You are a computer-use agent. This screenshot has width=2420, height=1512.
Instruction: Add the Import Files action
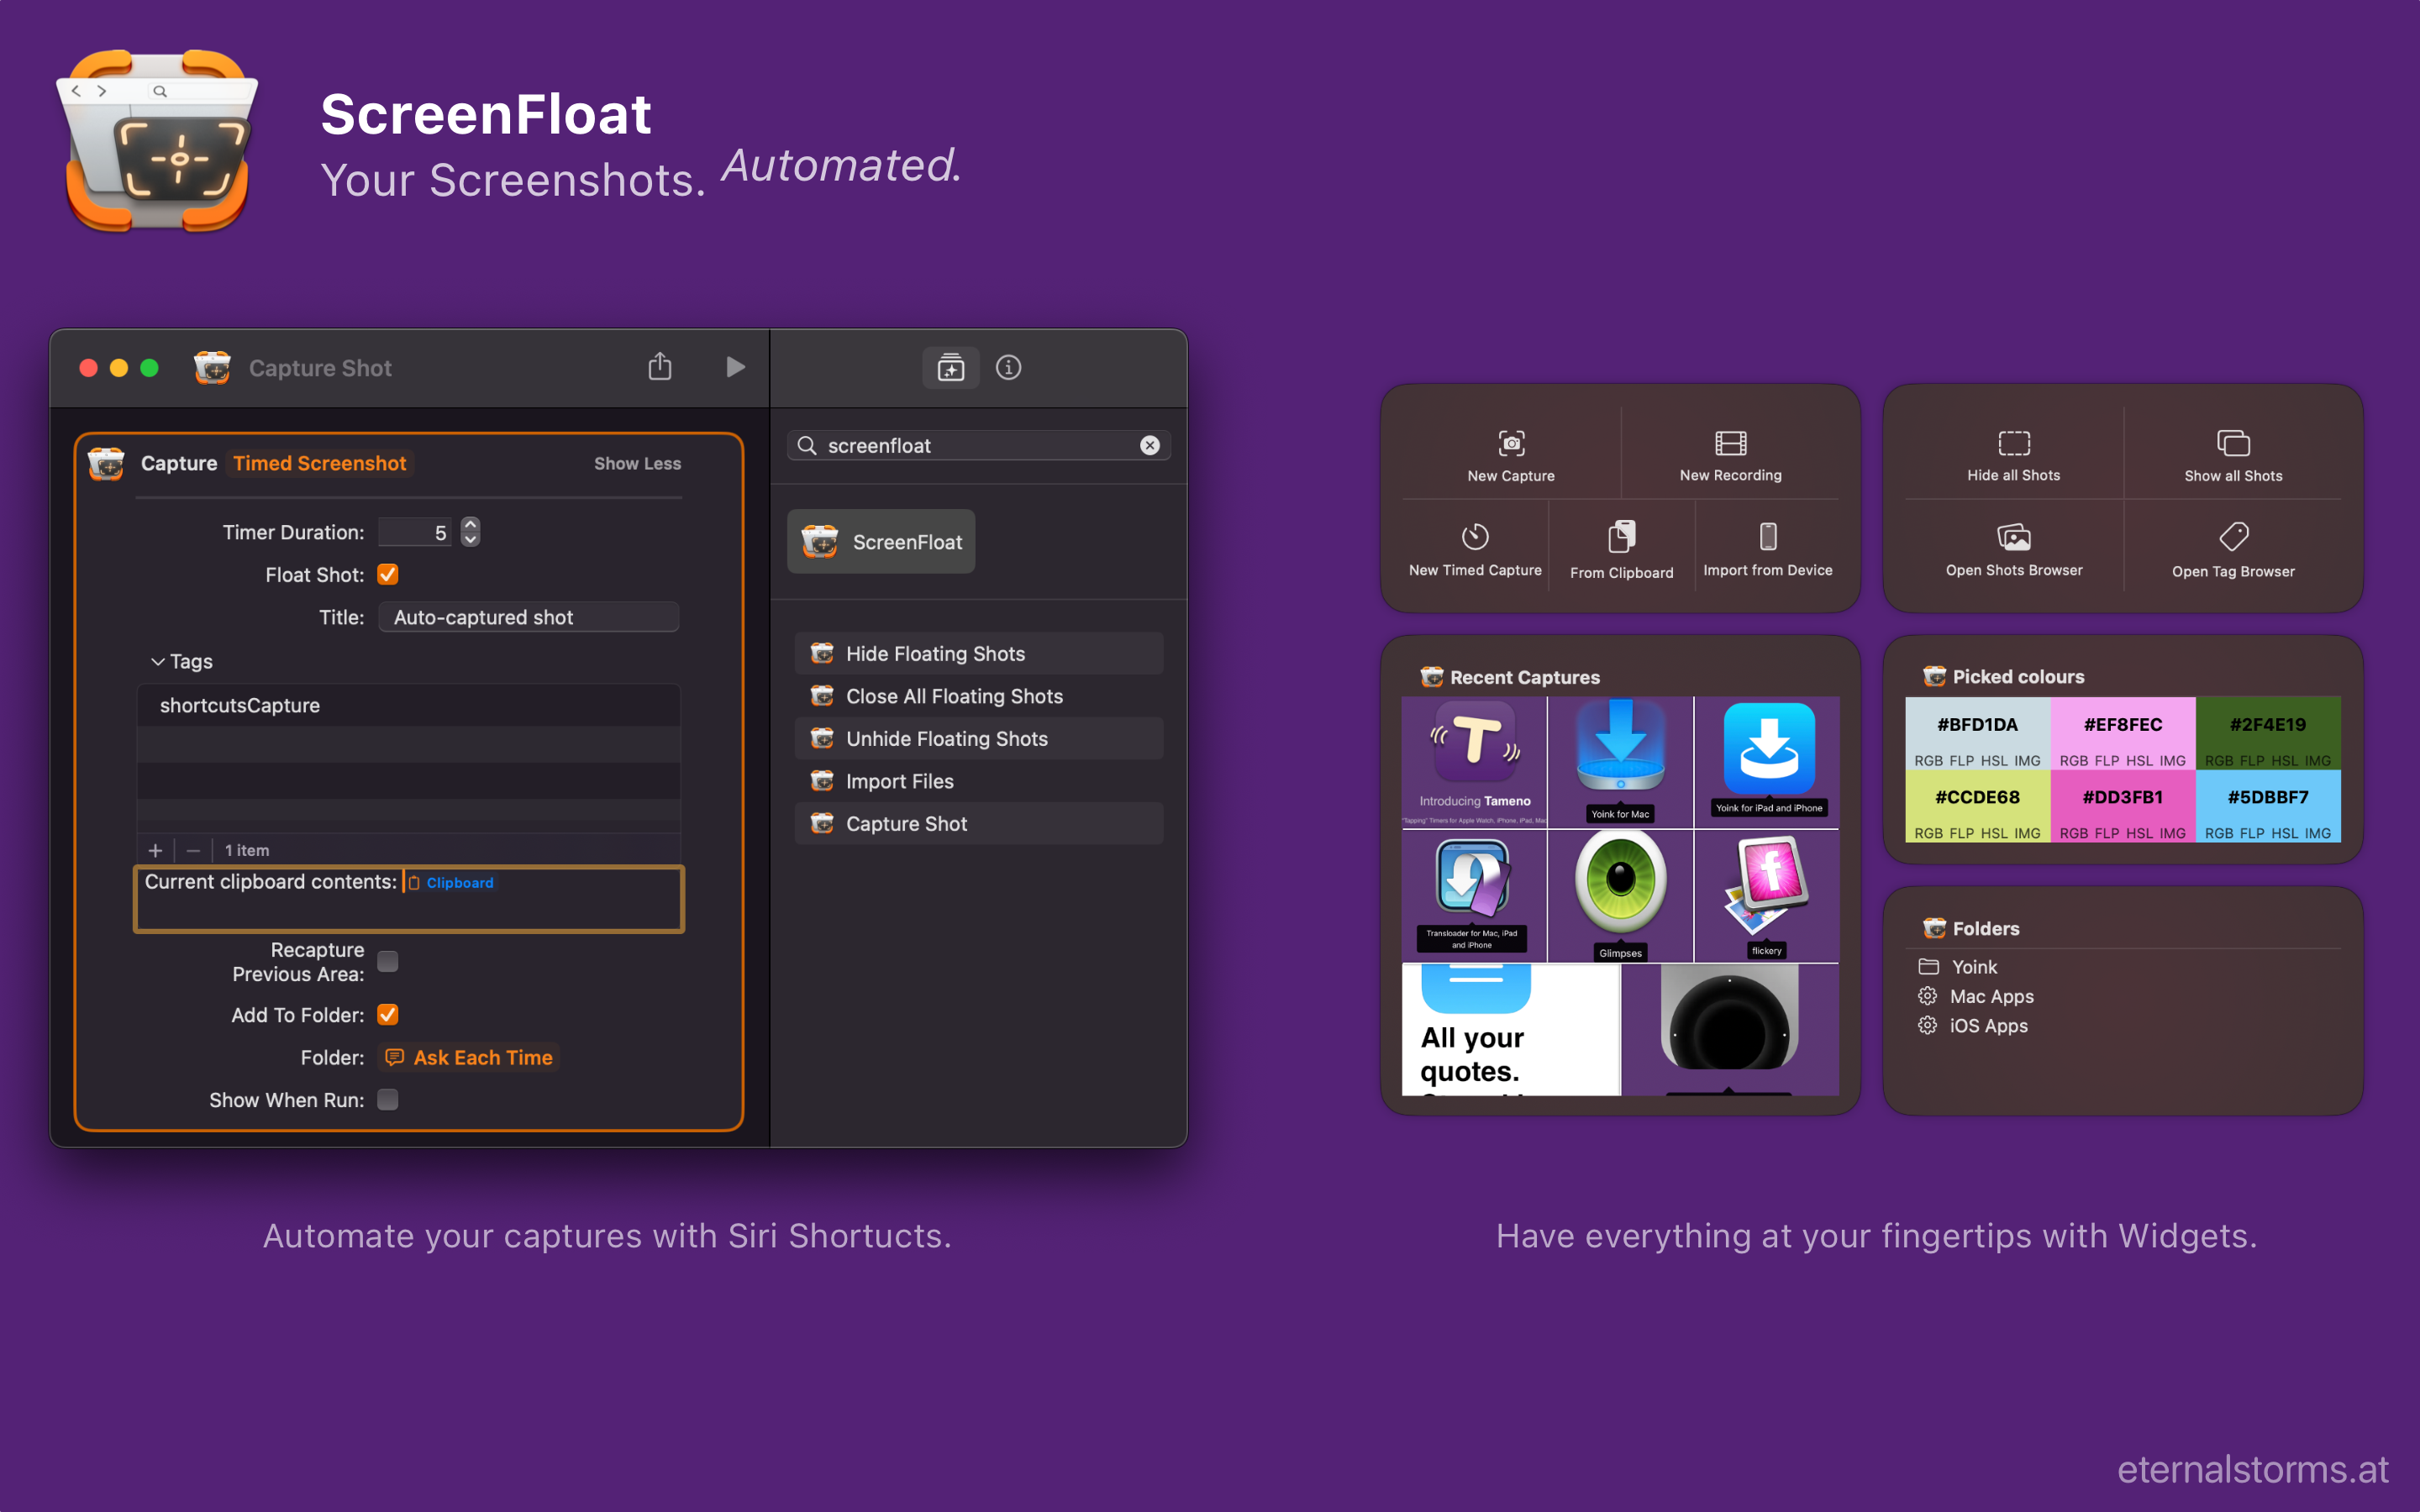point(978,781)
